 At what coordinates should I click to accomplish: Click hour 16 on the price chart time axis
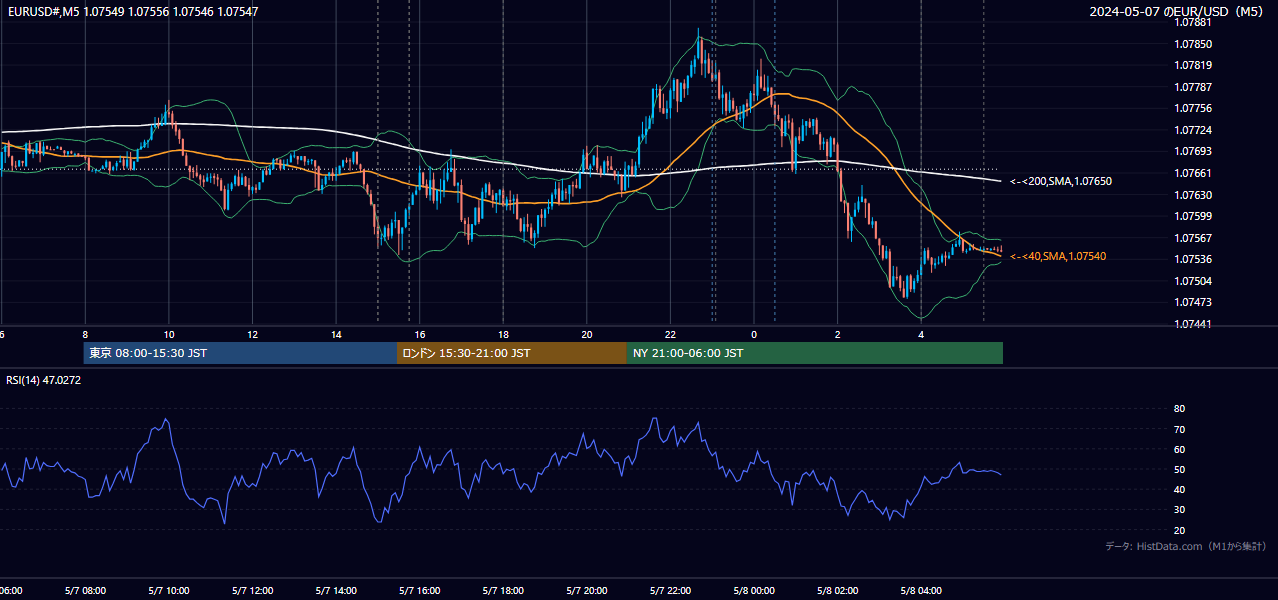point(420,334)
